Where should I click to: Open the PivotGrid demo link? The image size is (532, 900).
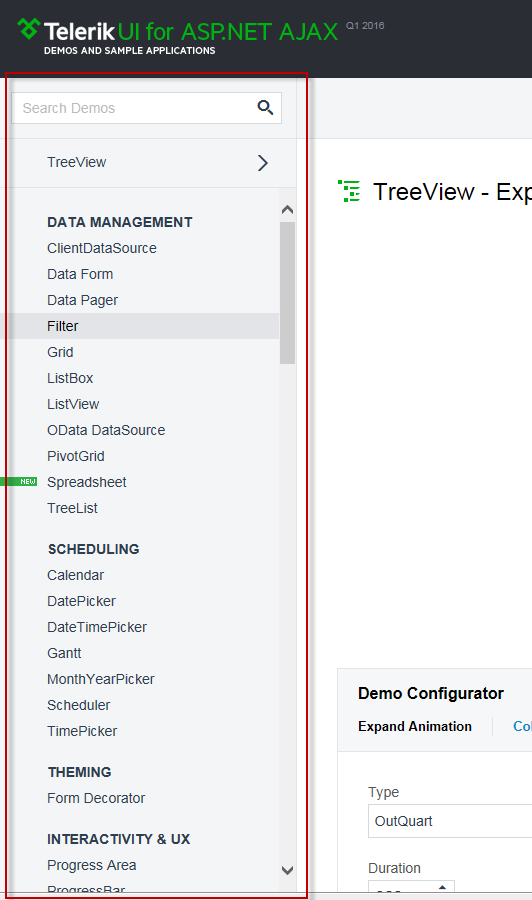click(x=76, y=456)
